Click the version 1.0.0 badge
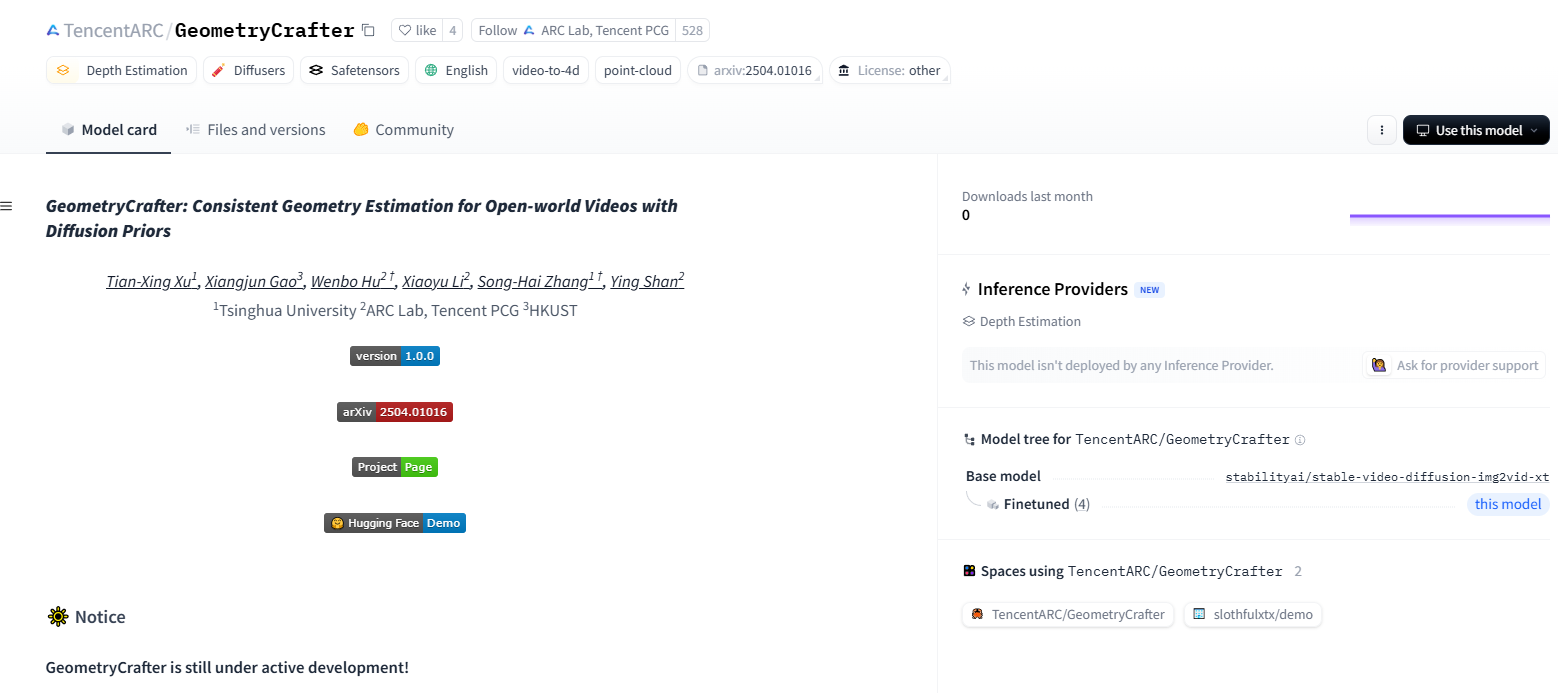 click(x=395, y=356)
